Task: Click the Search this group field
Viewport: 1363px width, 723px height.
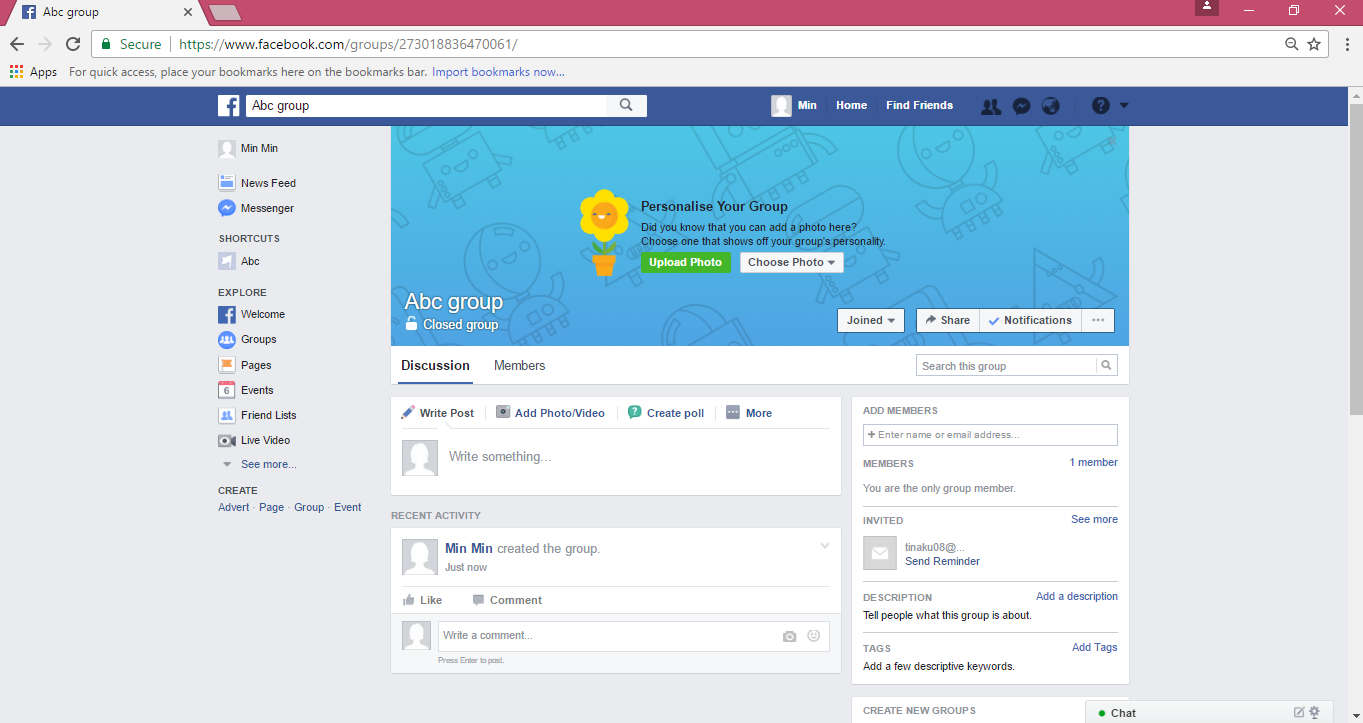Action: tap(1006, 366)
